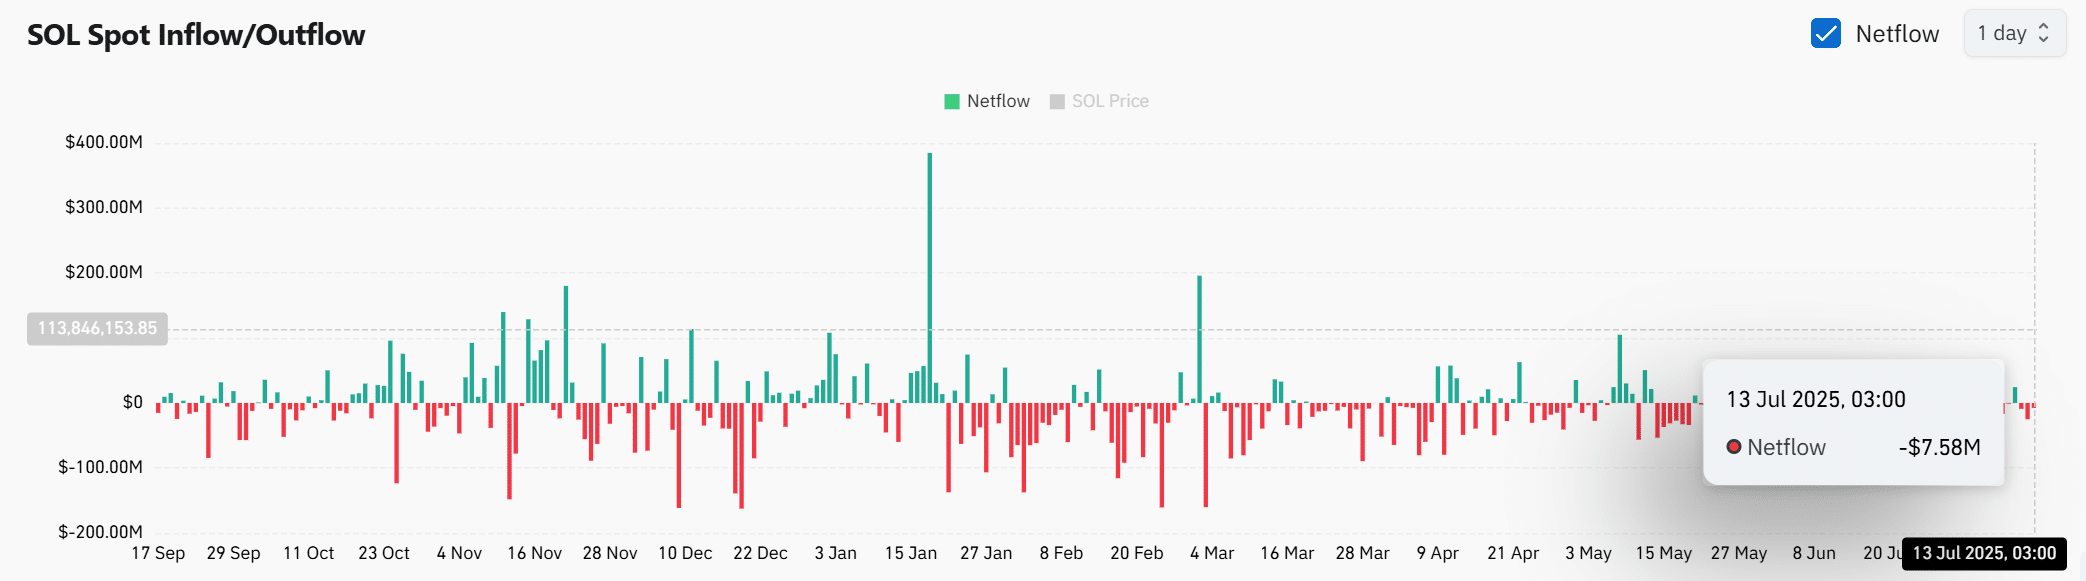Viewport: 2086px width, 581px height.
Task: Click the "17 Sep" x-axis label
Action: (158, 553)
